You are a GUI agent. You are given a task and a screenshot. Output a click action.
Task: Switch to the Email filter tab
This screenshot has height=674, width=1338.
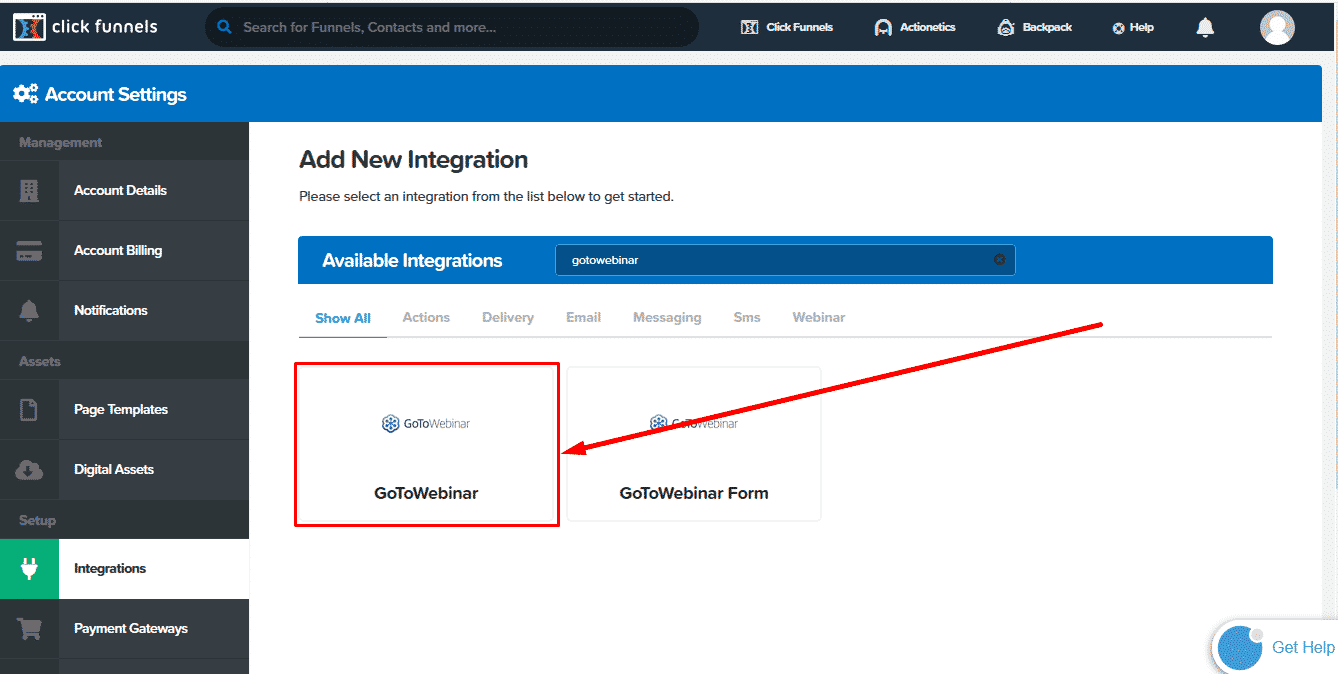pyautogui.click(x=584, y=318)
